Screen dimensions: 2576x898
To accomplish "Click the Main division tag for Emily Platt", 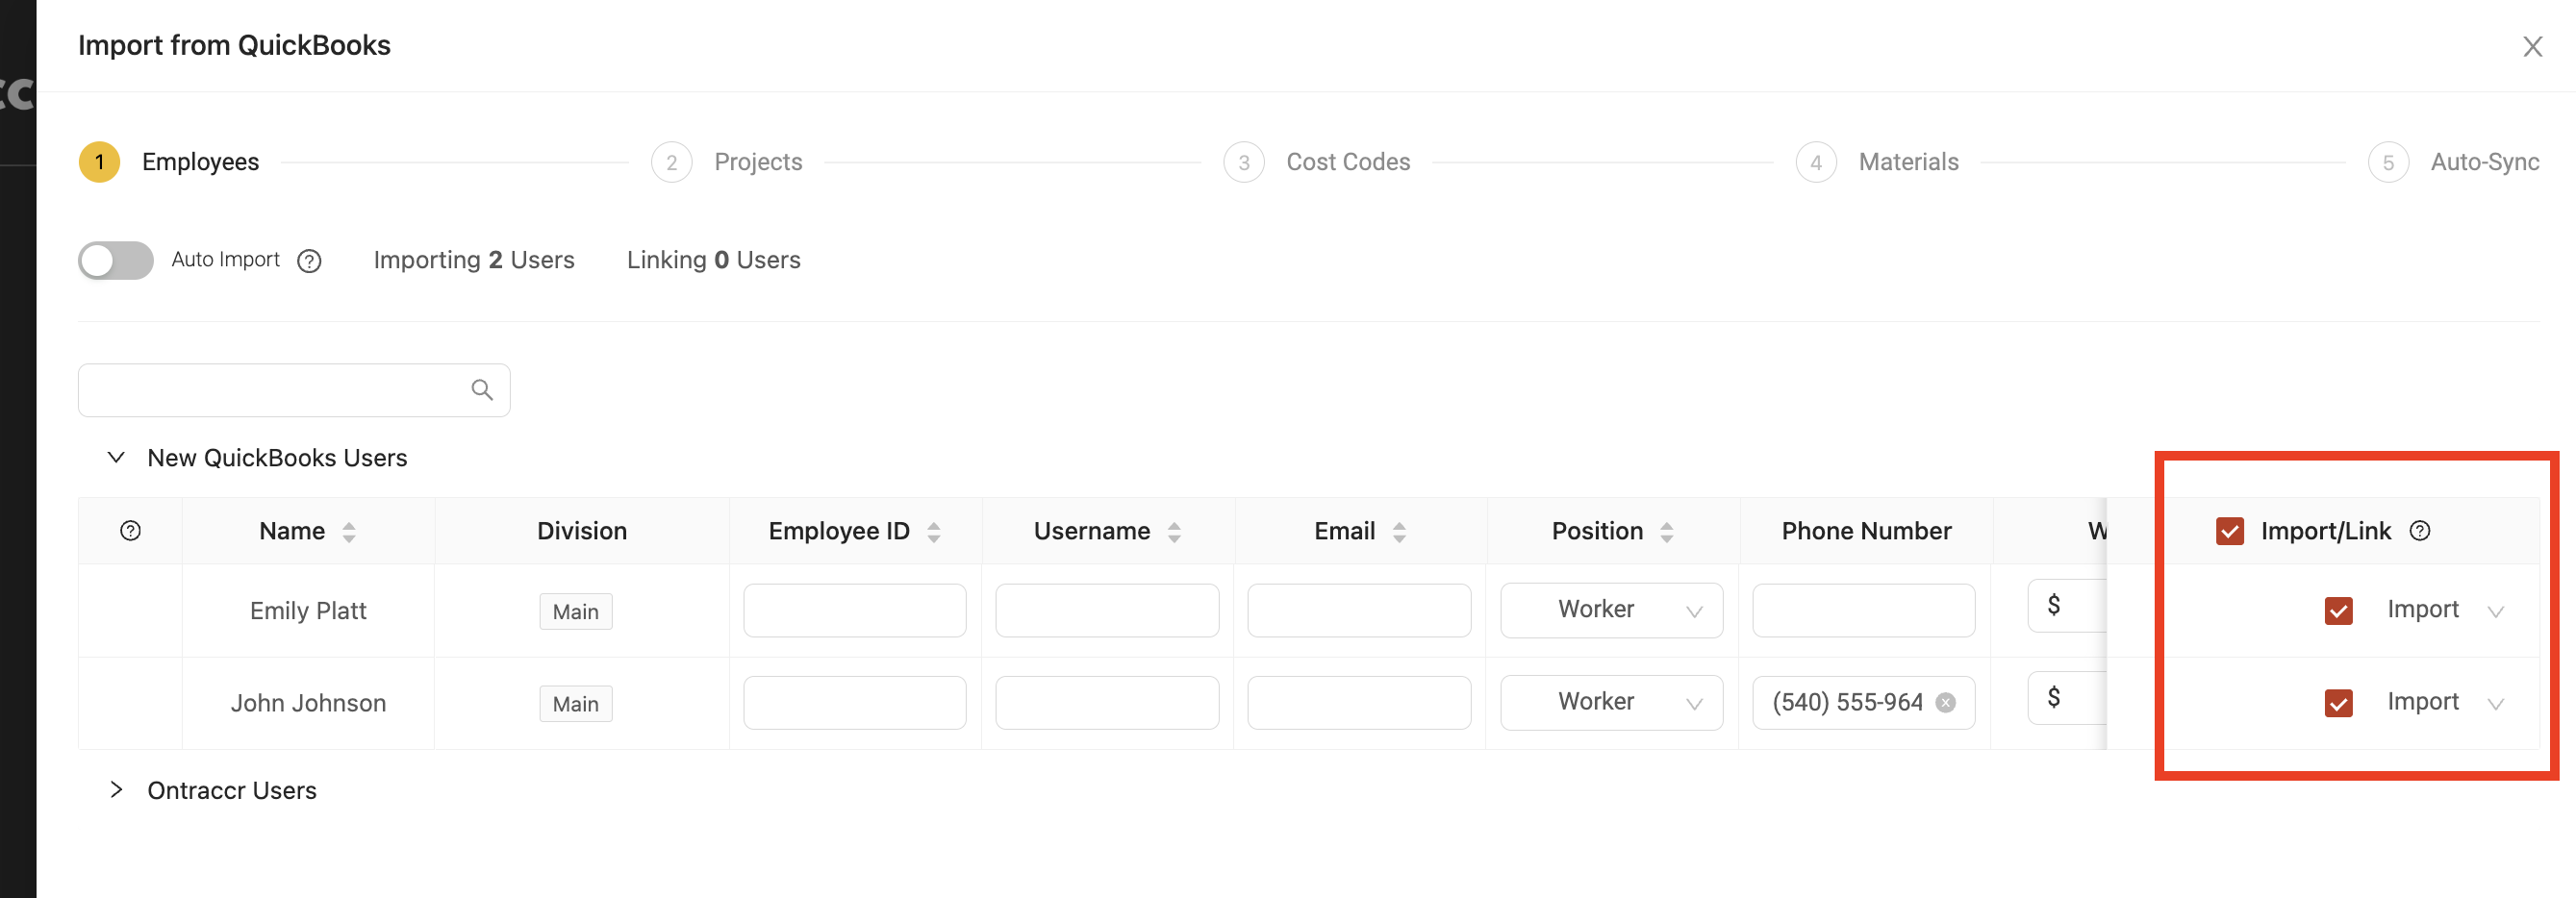I will coord(576,611).
